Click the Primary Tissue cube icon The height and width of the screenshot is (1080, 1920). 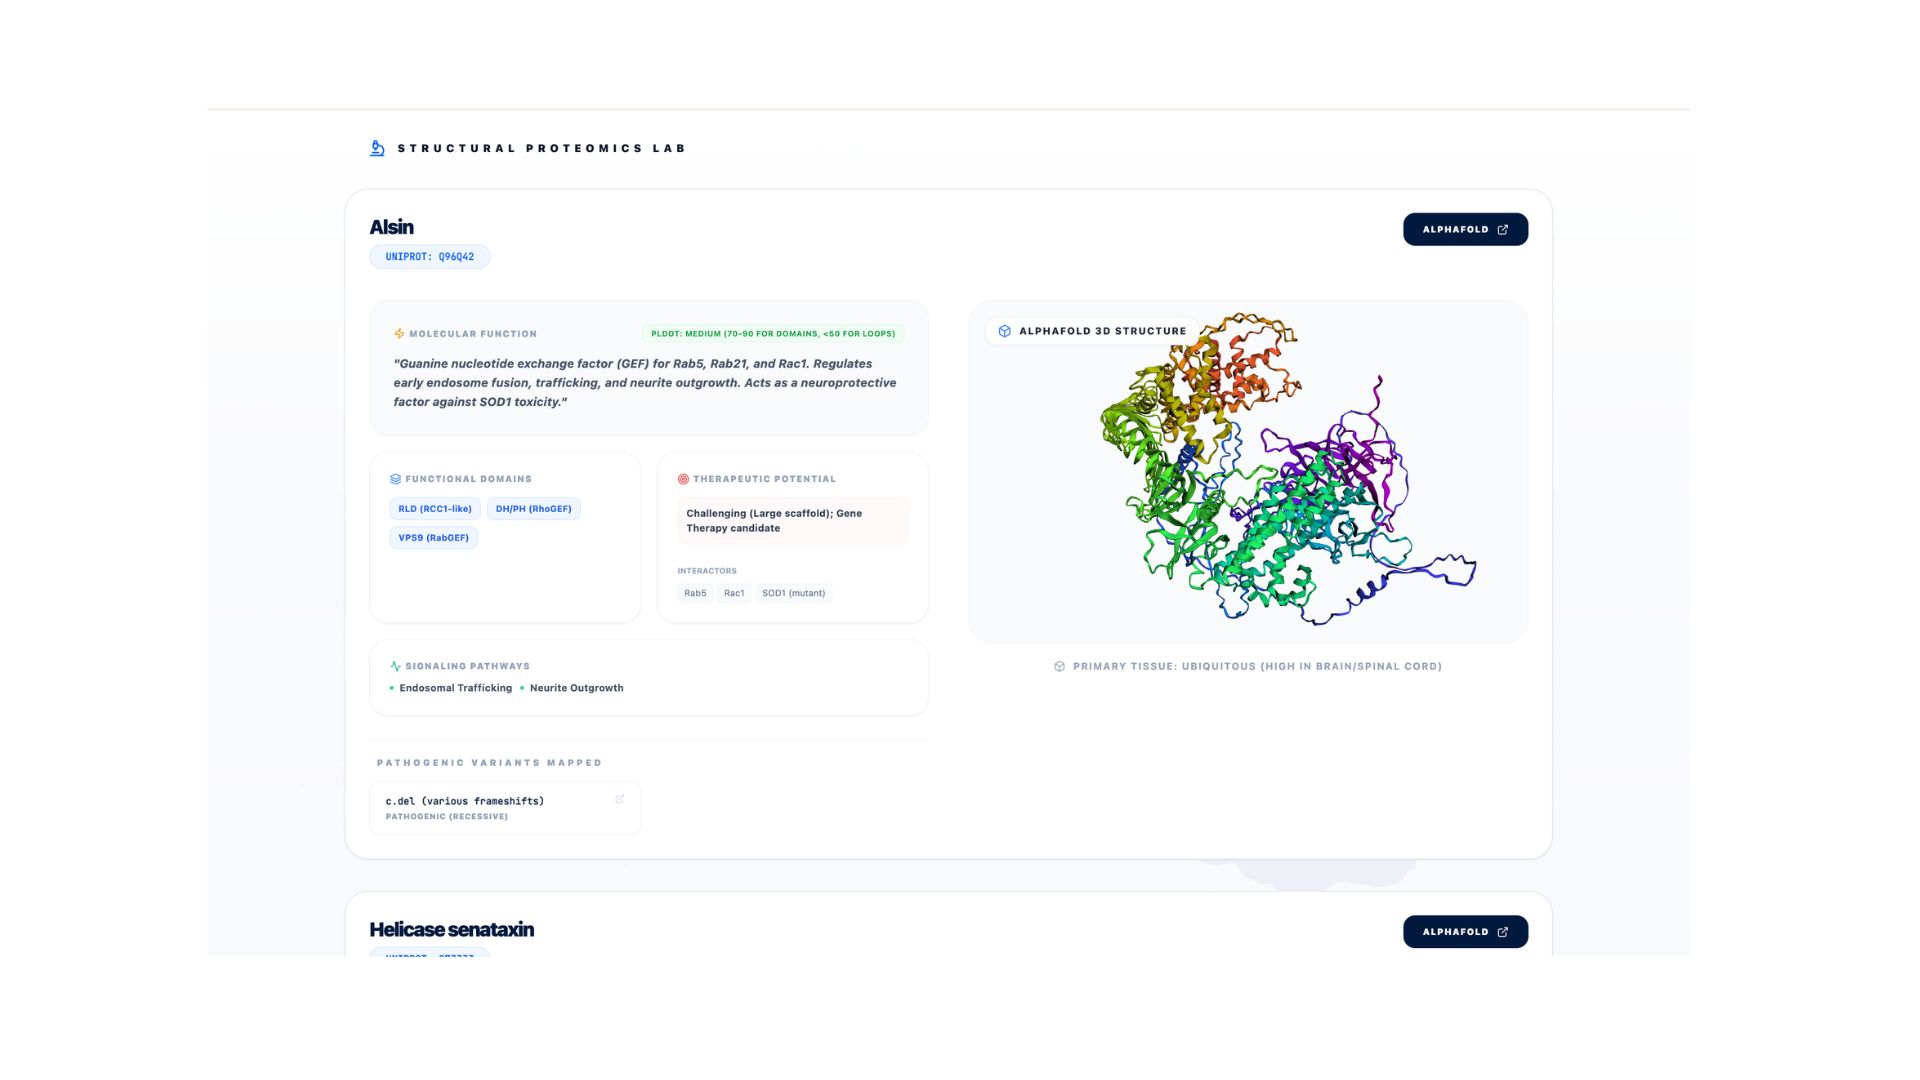point(1059,666)
